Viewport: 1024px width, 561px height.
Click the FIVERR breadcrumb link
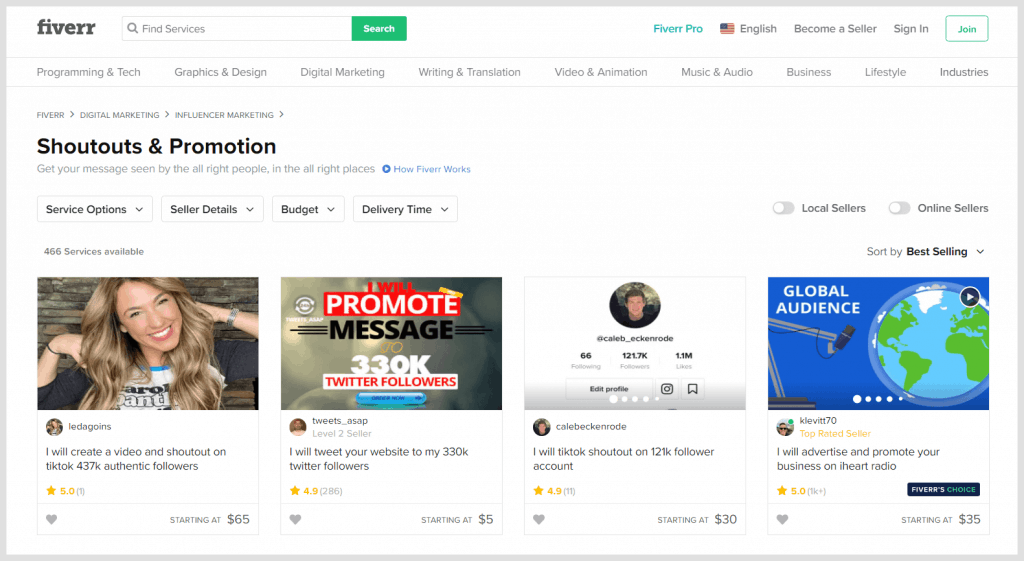pos(50,115)
